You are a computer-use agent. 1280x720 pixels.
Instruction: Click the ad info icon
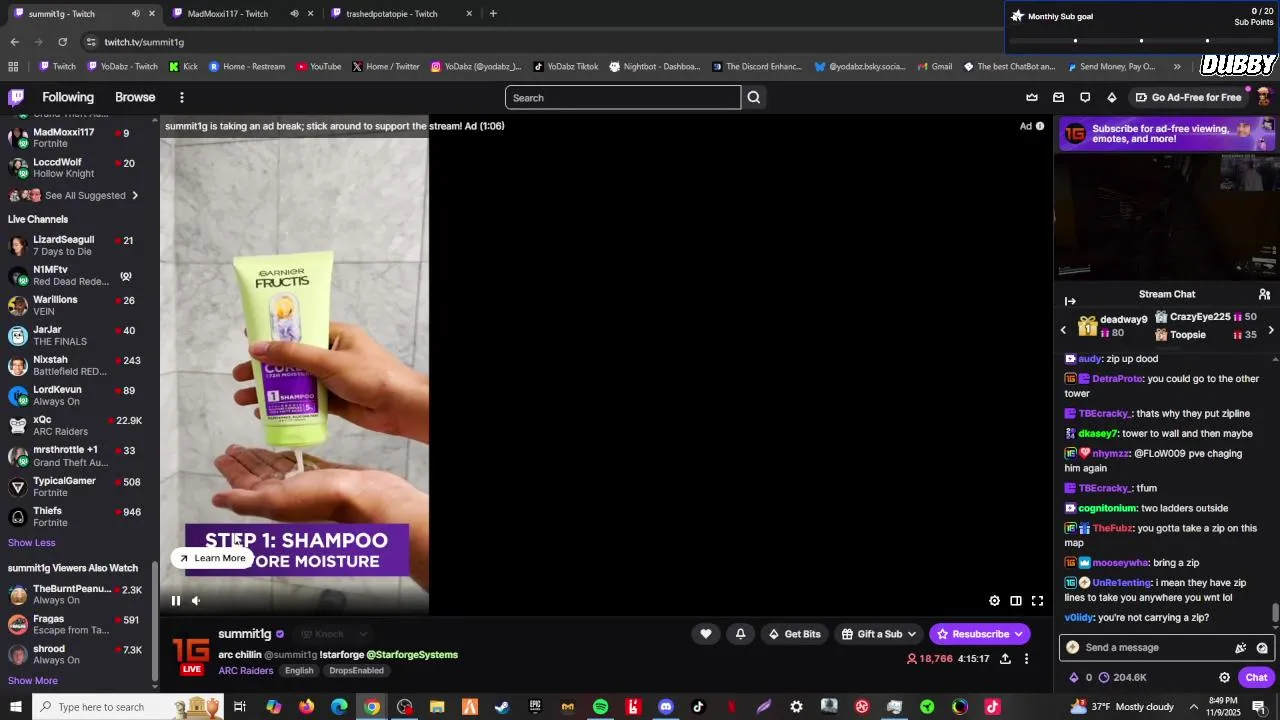click(x=1040, y=126)
